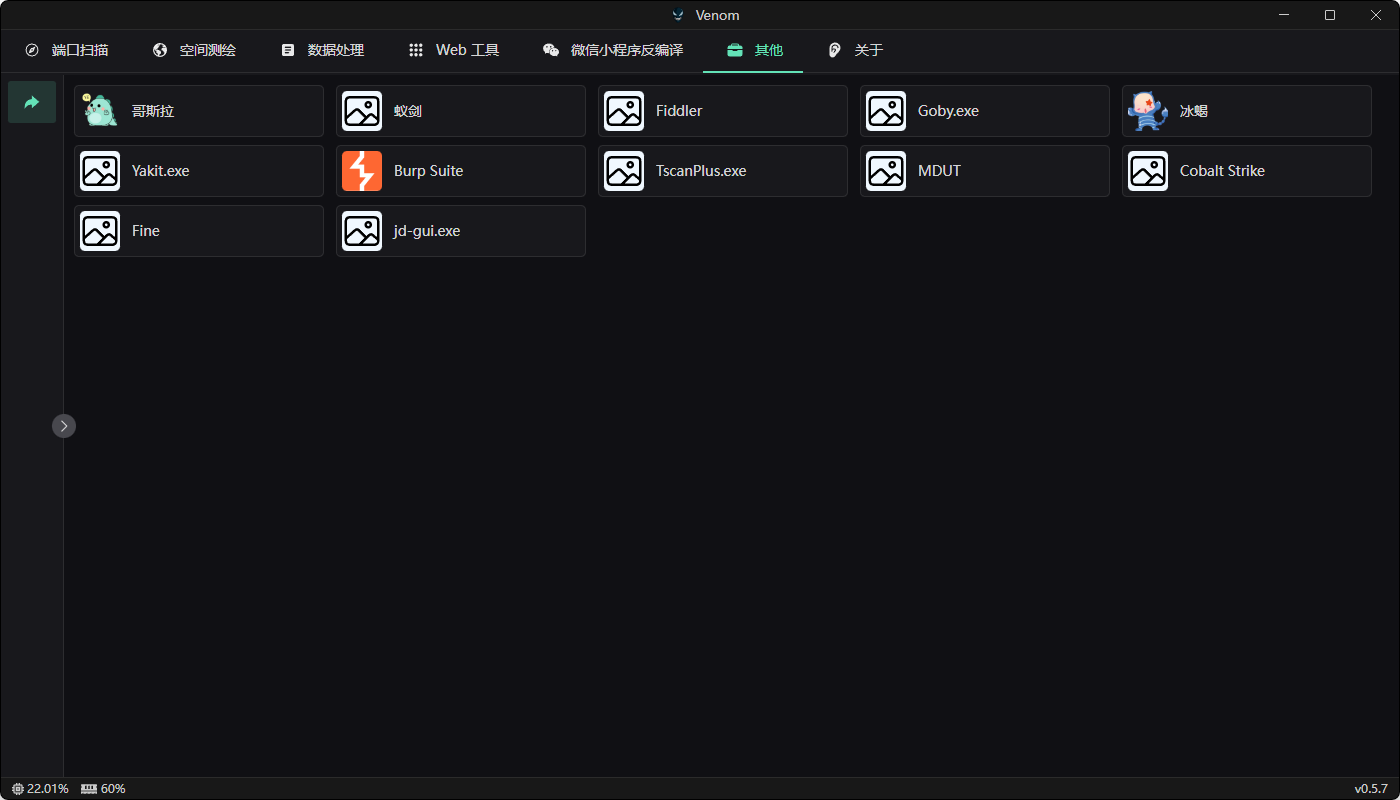
Task: Launch 哥斯拉 via its green dinosaur icon
Action: 100,111
